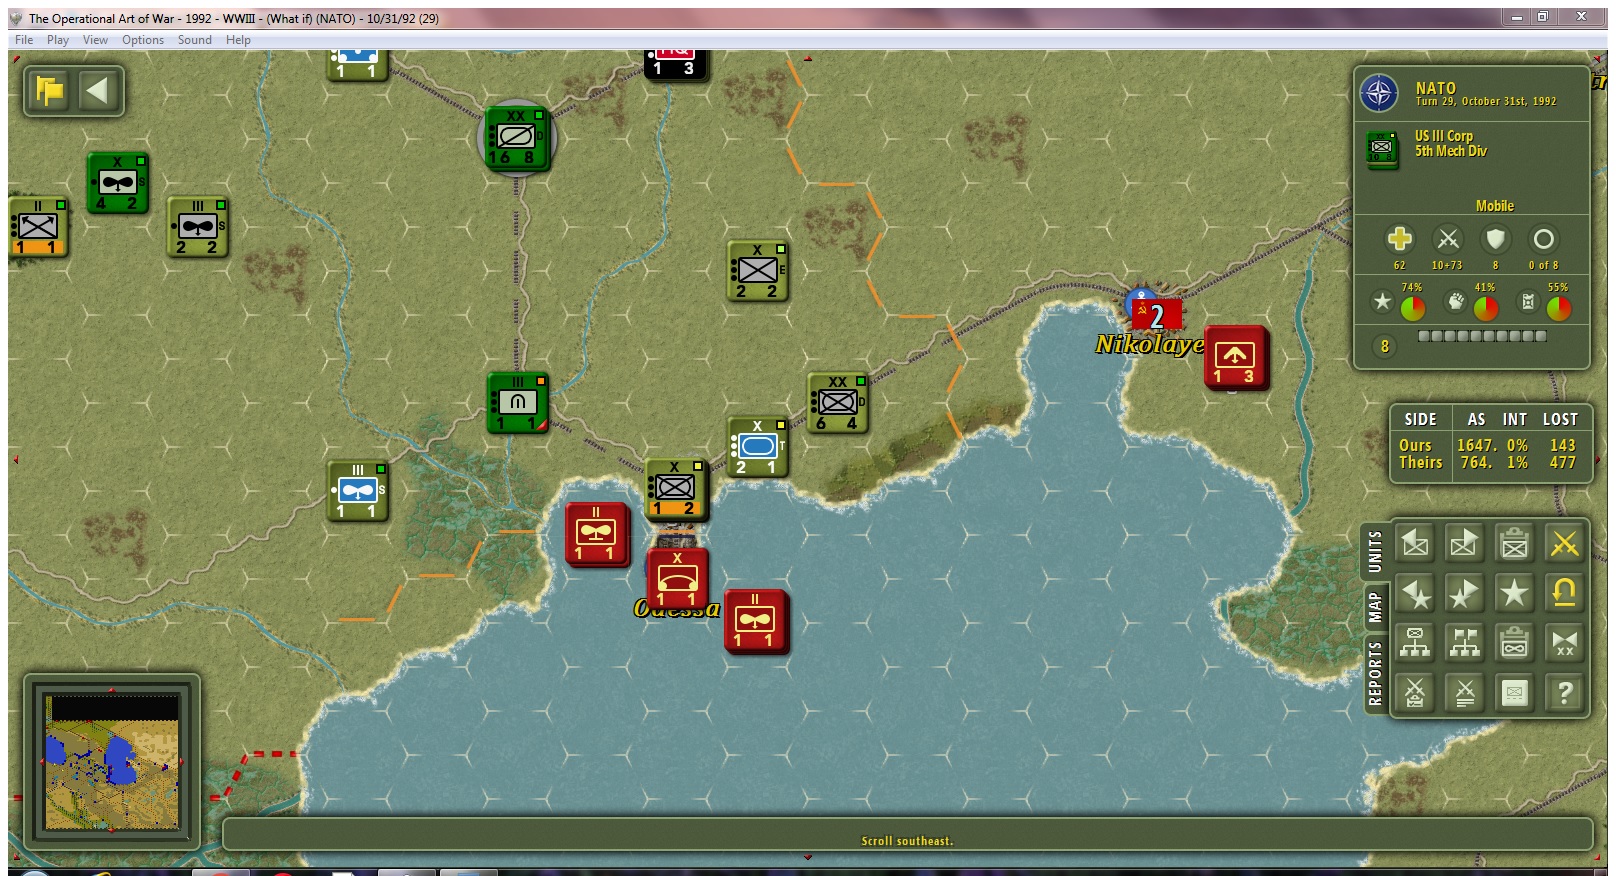Click the question mark help icon
Image resolution: width=1616 pixels, height=876 pixels.
click(x=1564, y=692)
